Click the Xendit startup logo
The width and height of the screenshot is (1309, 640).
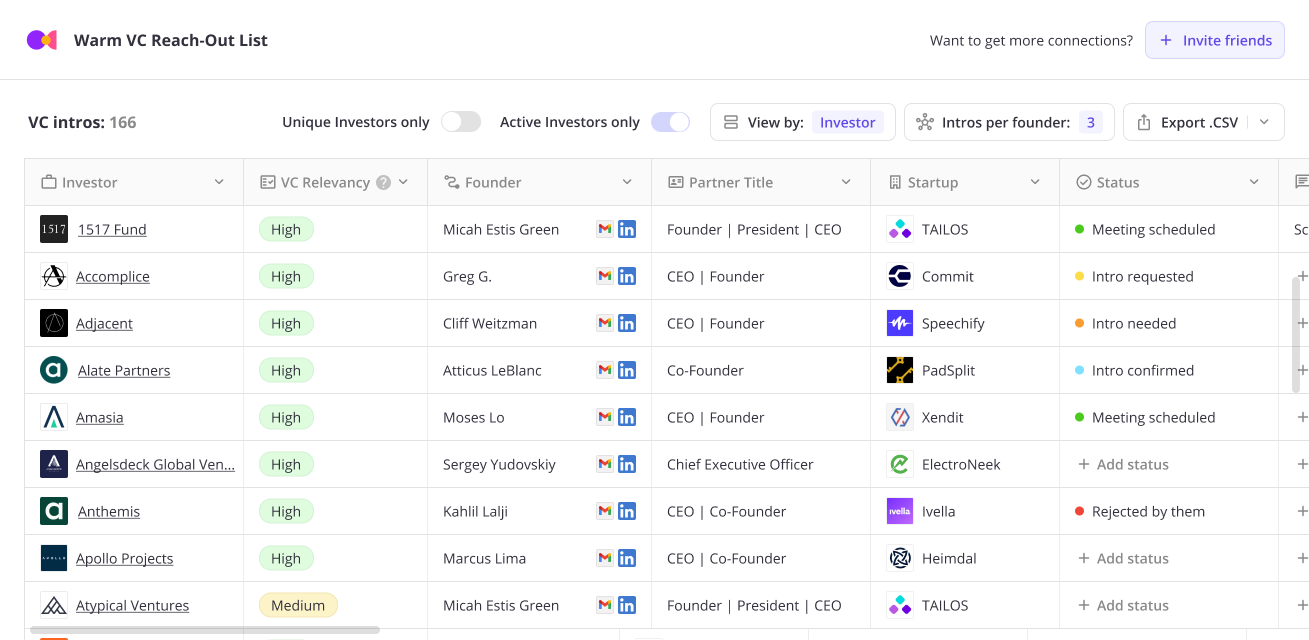[x=900, y=417]
